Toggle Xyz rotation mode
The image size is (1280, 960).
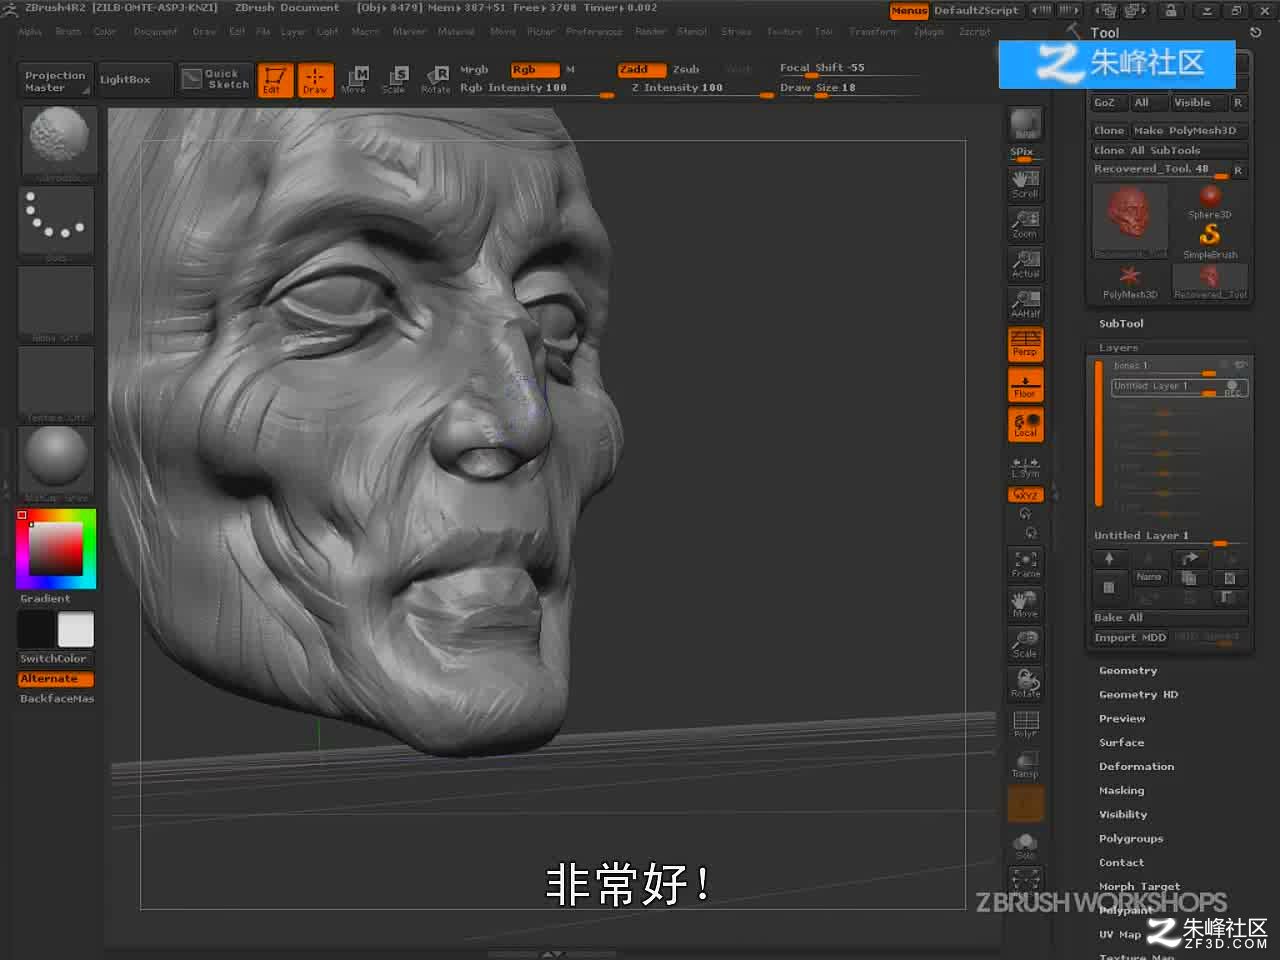point(1025,494)
